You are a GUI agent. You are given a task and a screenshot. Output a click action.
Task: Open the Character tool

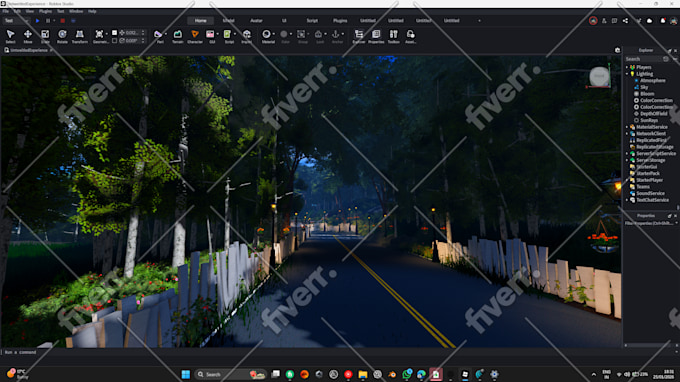point(195,36)
